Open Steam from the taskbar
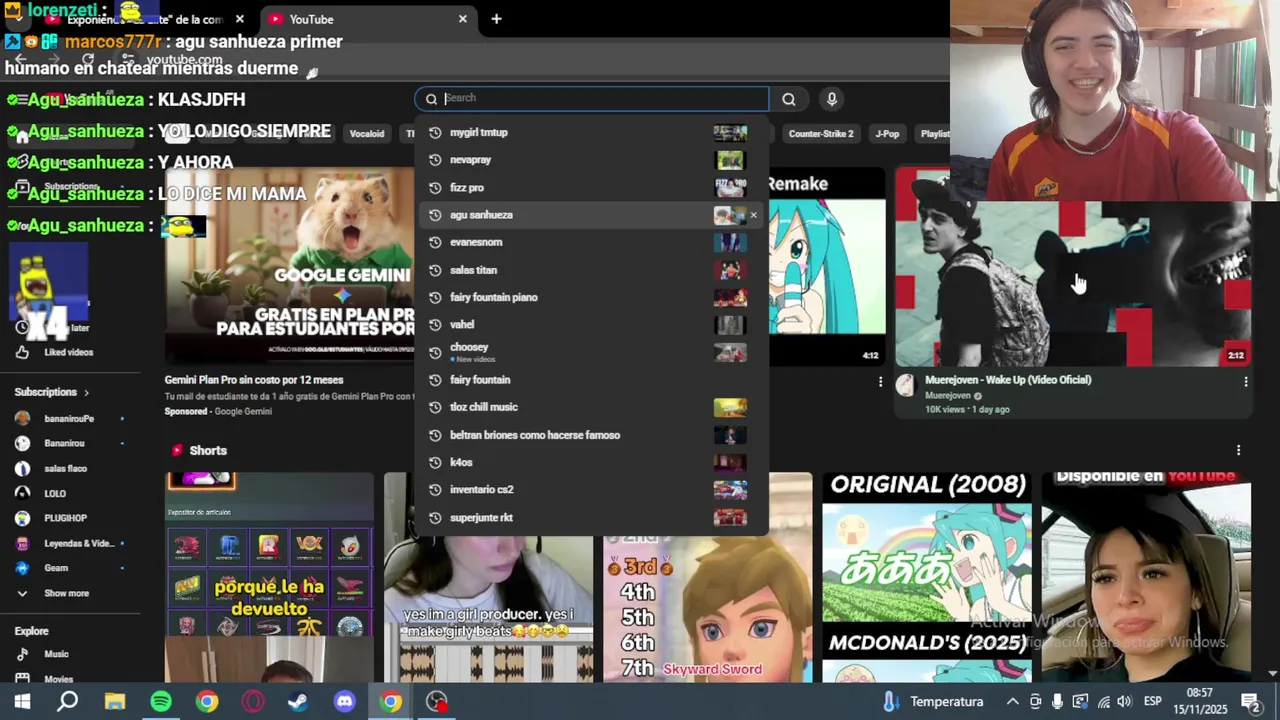The image size is (1280, 720). pos(298,702)
